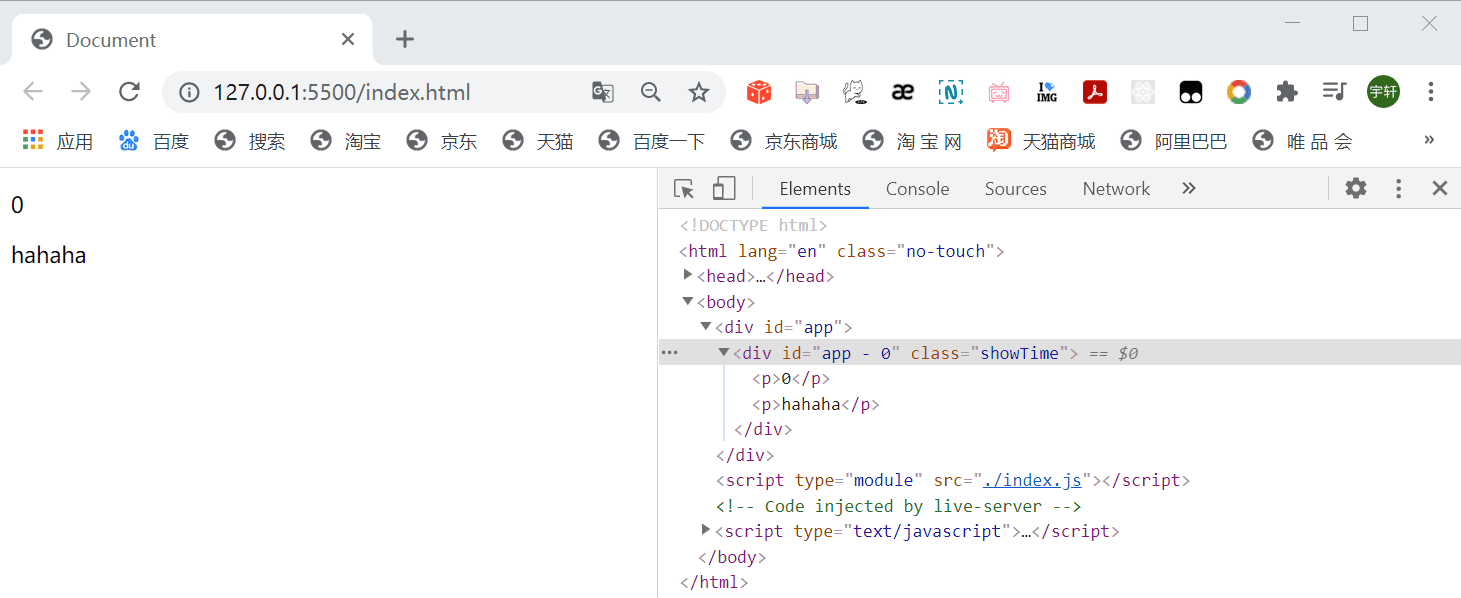Screen dimensions: 1461x598
Task: Click the Tampermonkey-style cat extension icon
Action: coord(854,92)
